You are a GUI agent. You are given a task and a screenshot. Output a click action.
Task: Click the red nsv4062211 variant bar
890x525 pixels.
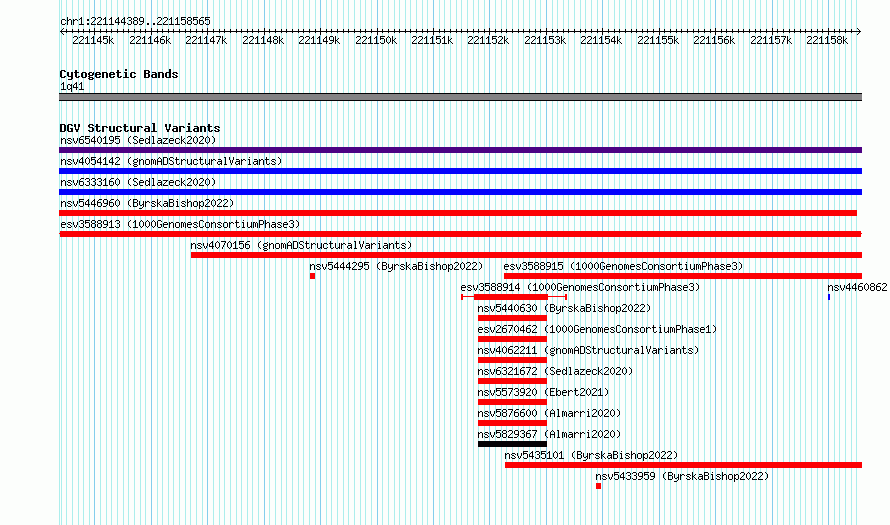coord(512,360)
